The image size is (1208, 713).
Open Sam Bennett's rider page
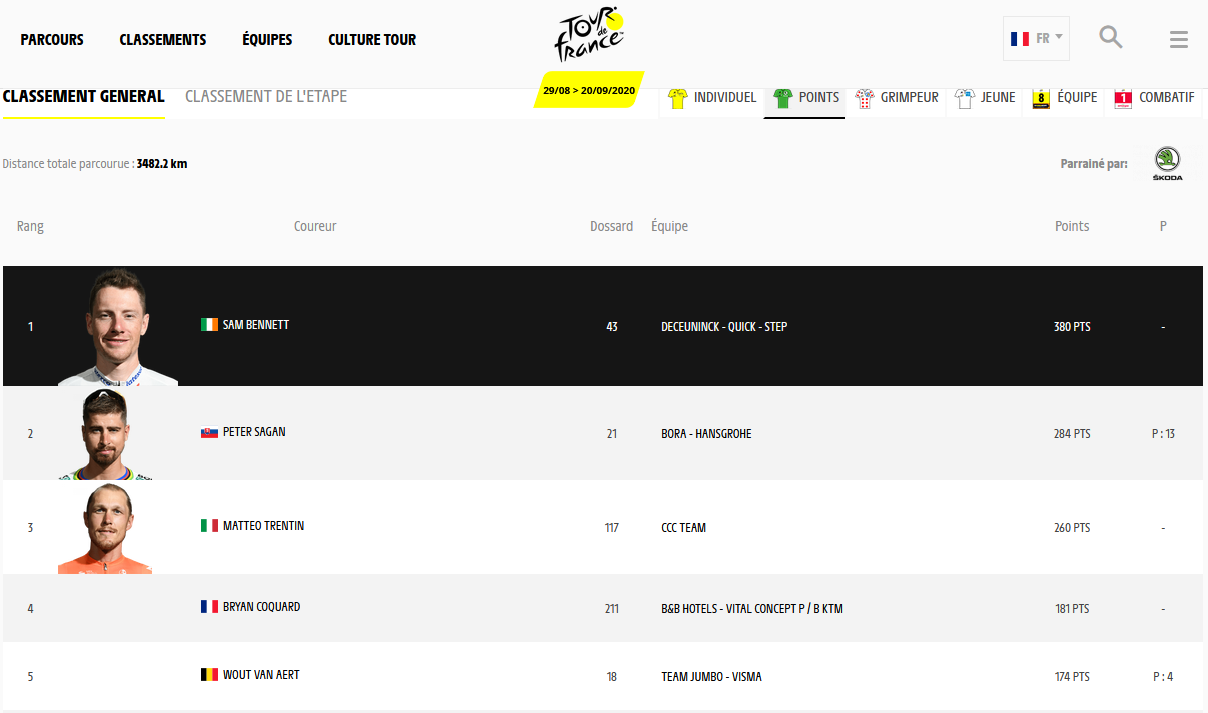click(255, 325)
